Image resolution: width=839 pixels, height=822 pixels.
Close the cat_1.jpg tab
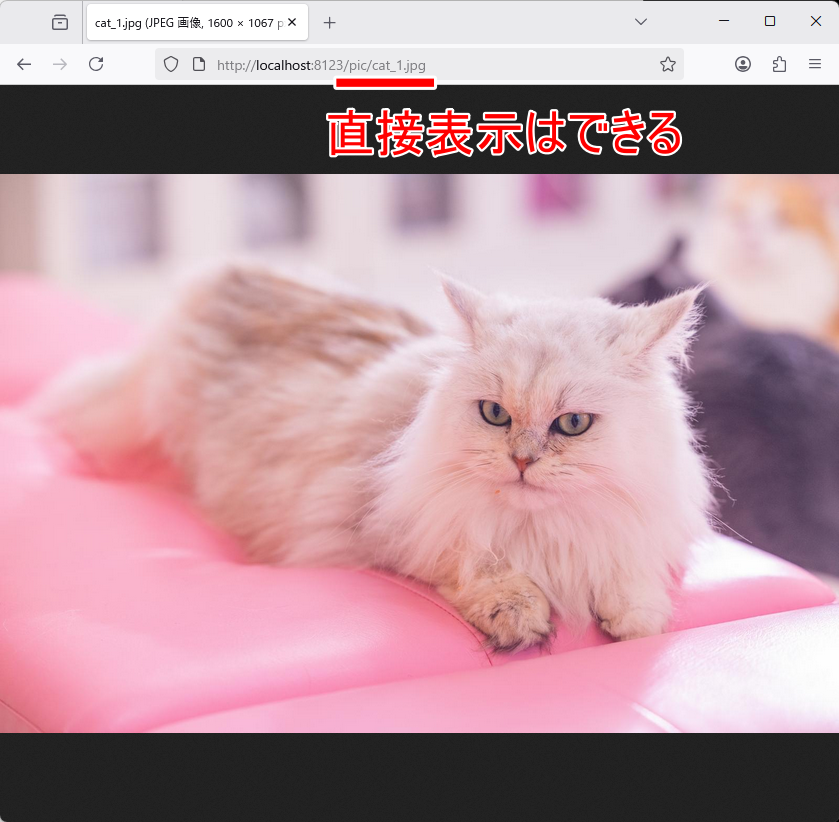tap(292, 22)
